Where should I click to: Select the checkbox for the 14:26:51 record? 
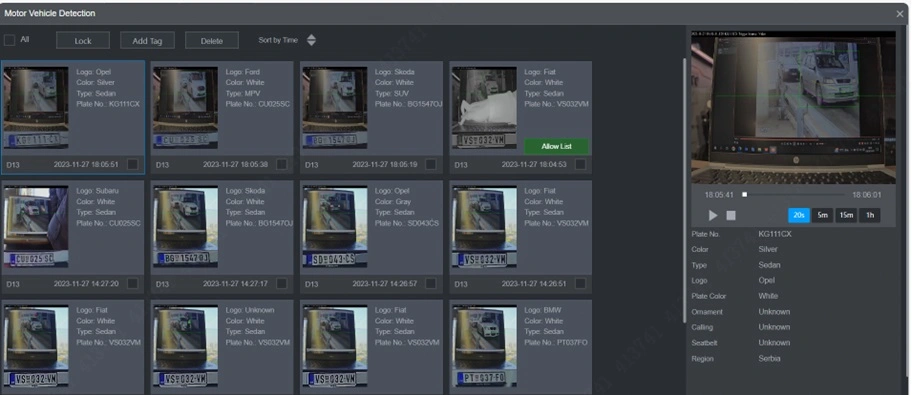(x=580, y=283)
